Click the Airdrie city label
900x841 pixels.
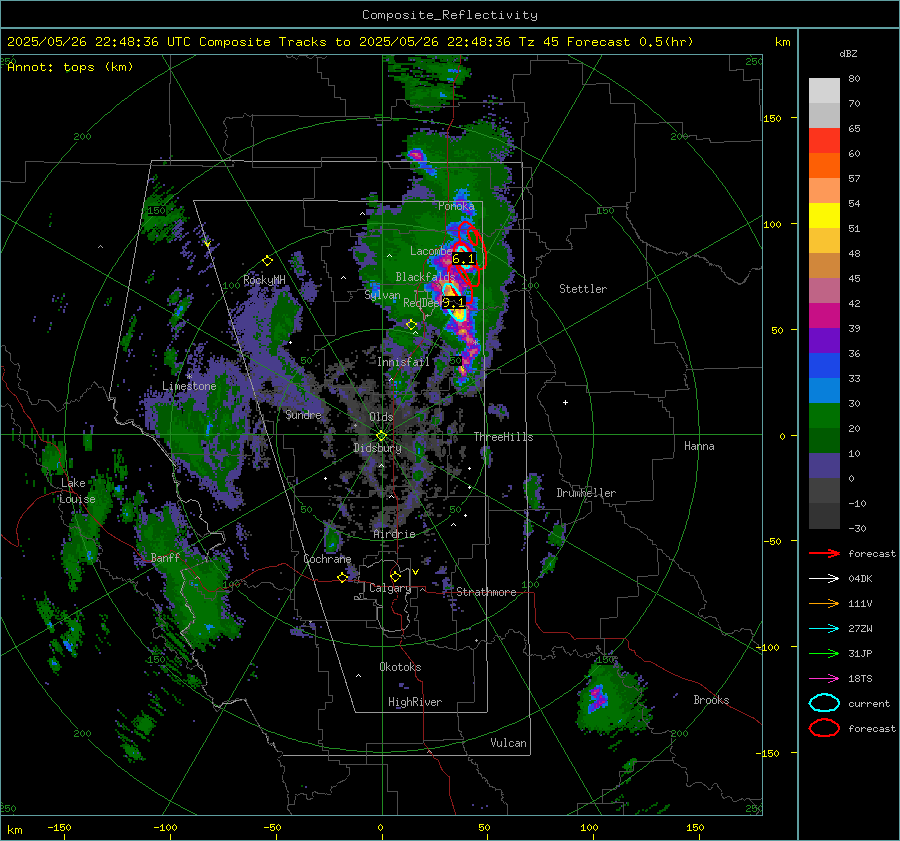tap(394, 534)
